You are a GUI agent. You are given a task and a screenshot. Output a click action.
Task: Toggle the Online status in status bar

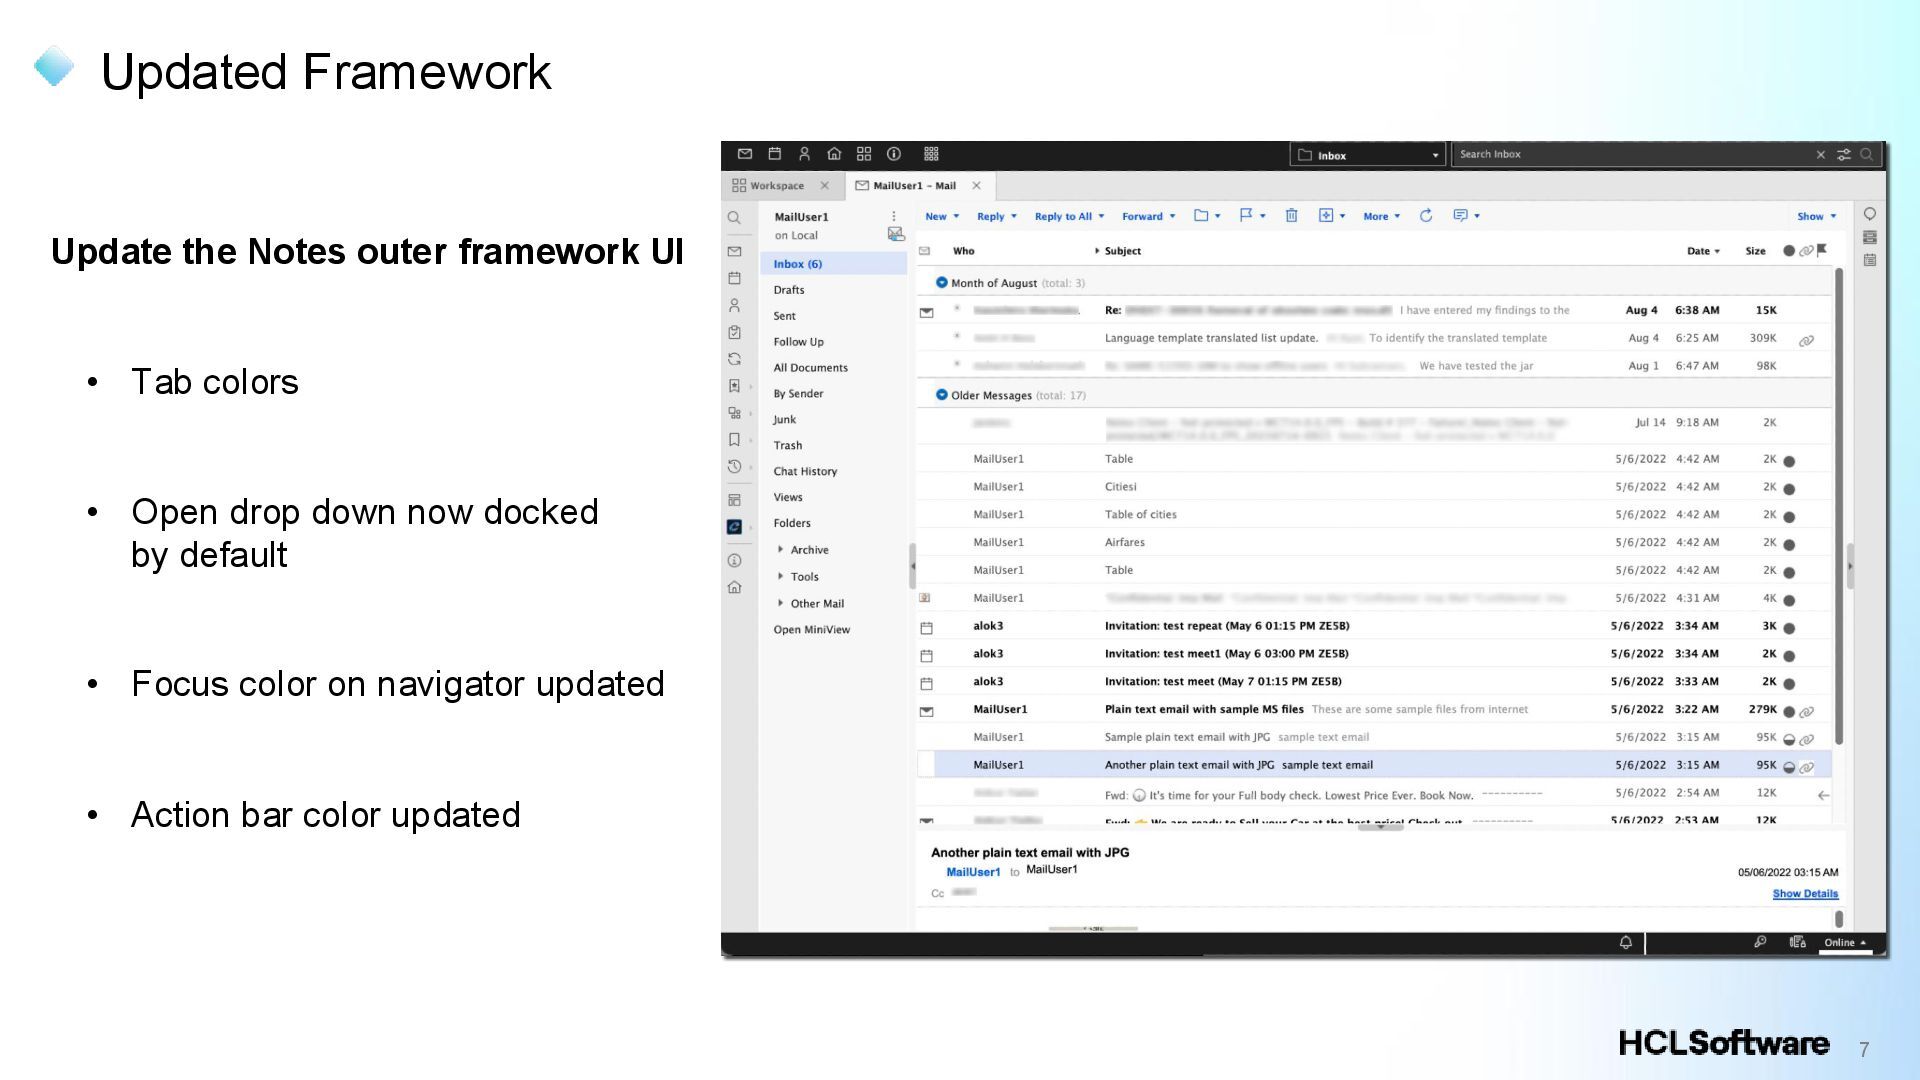coord(1844,942)
